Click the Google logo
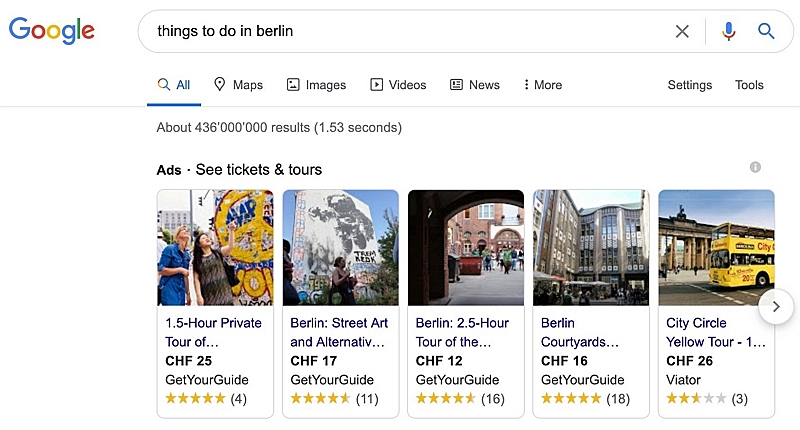The image size is (800, 430). 52,31
